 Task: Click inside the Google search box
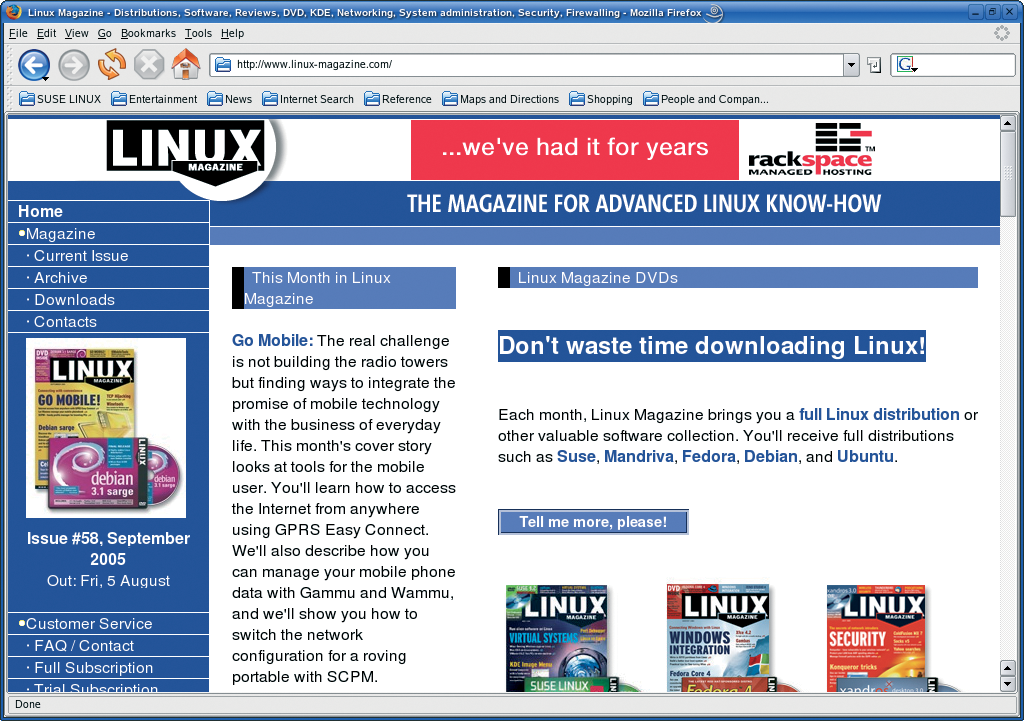coord(967,65)
